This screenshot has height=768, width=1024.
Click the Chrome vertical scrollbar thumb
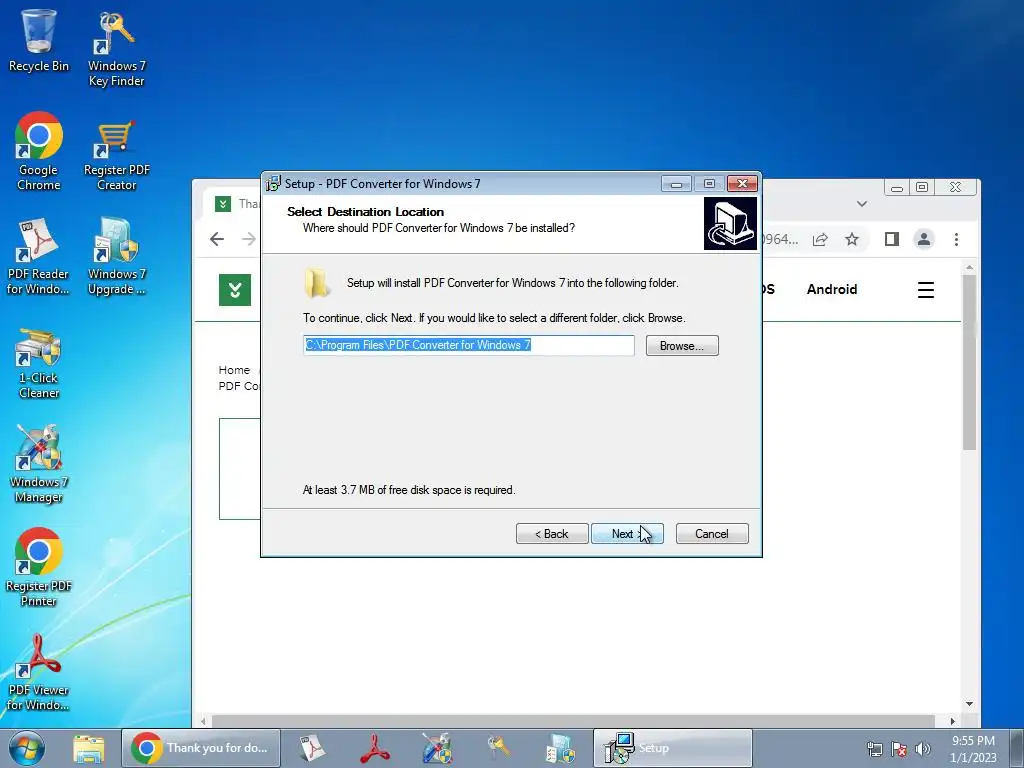tap(969, 362)
